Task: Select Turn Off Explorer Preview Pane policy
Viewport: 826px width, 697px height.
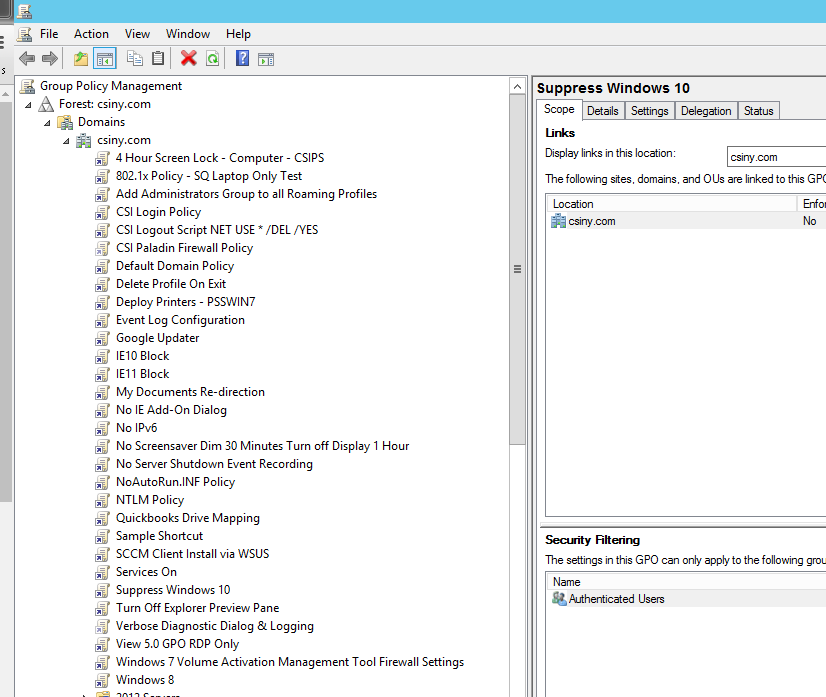Action: [x=198, y=608]
